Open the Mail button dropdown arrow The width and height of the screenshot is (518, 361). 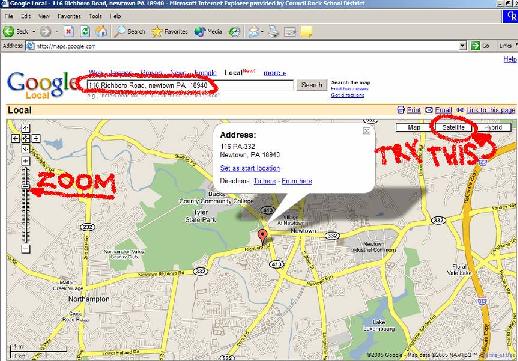pyautogui.click(x=263, y=32)
